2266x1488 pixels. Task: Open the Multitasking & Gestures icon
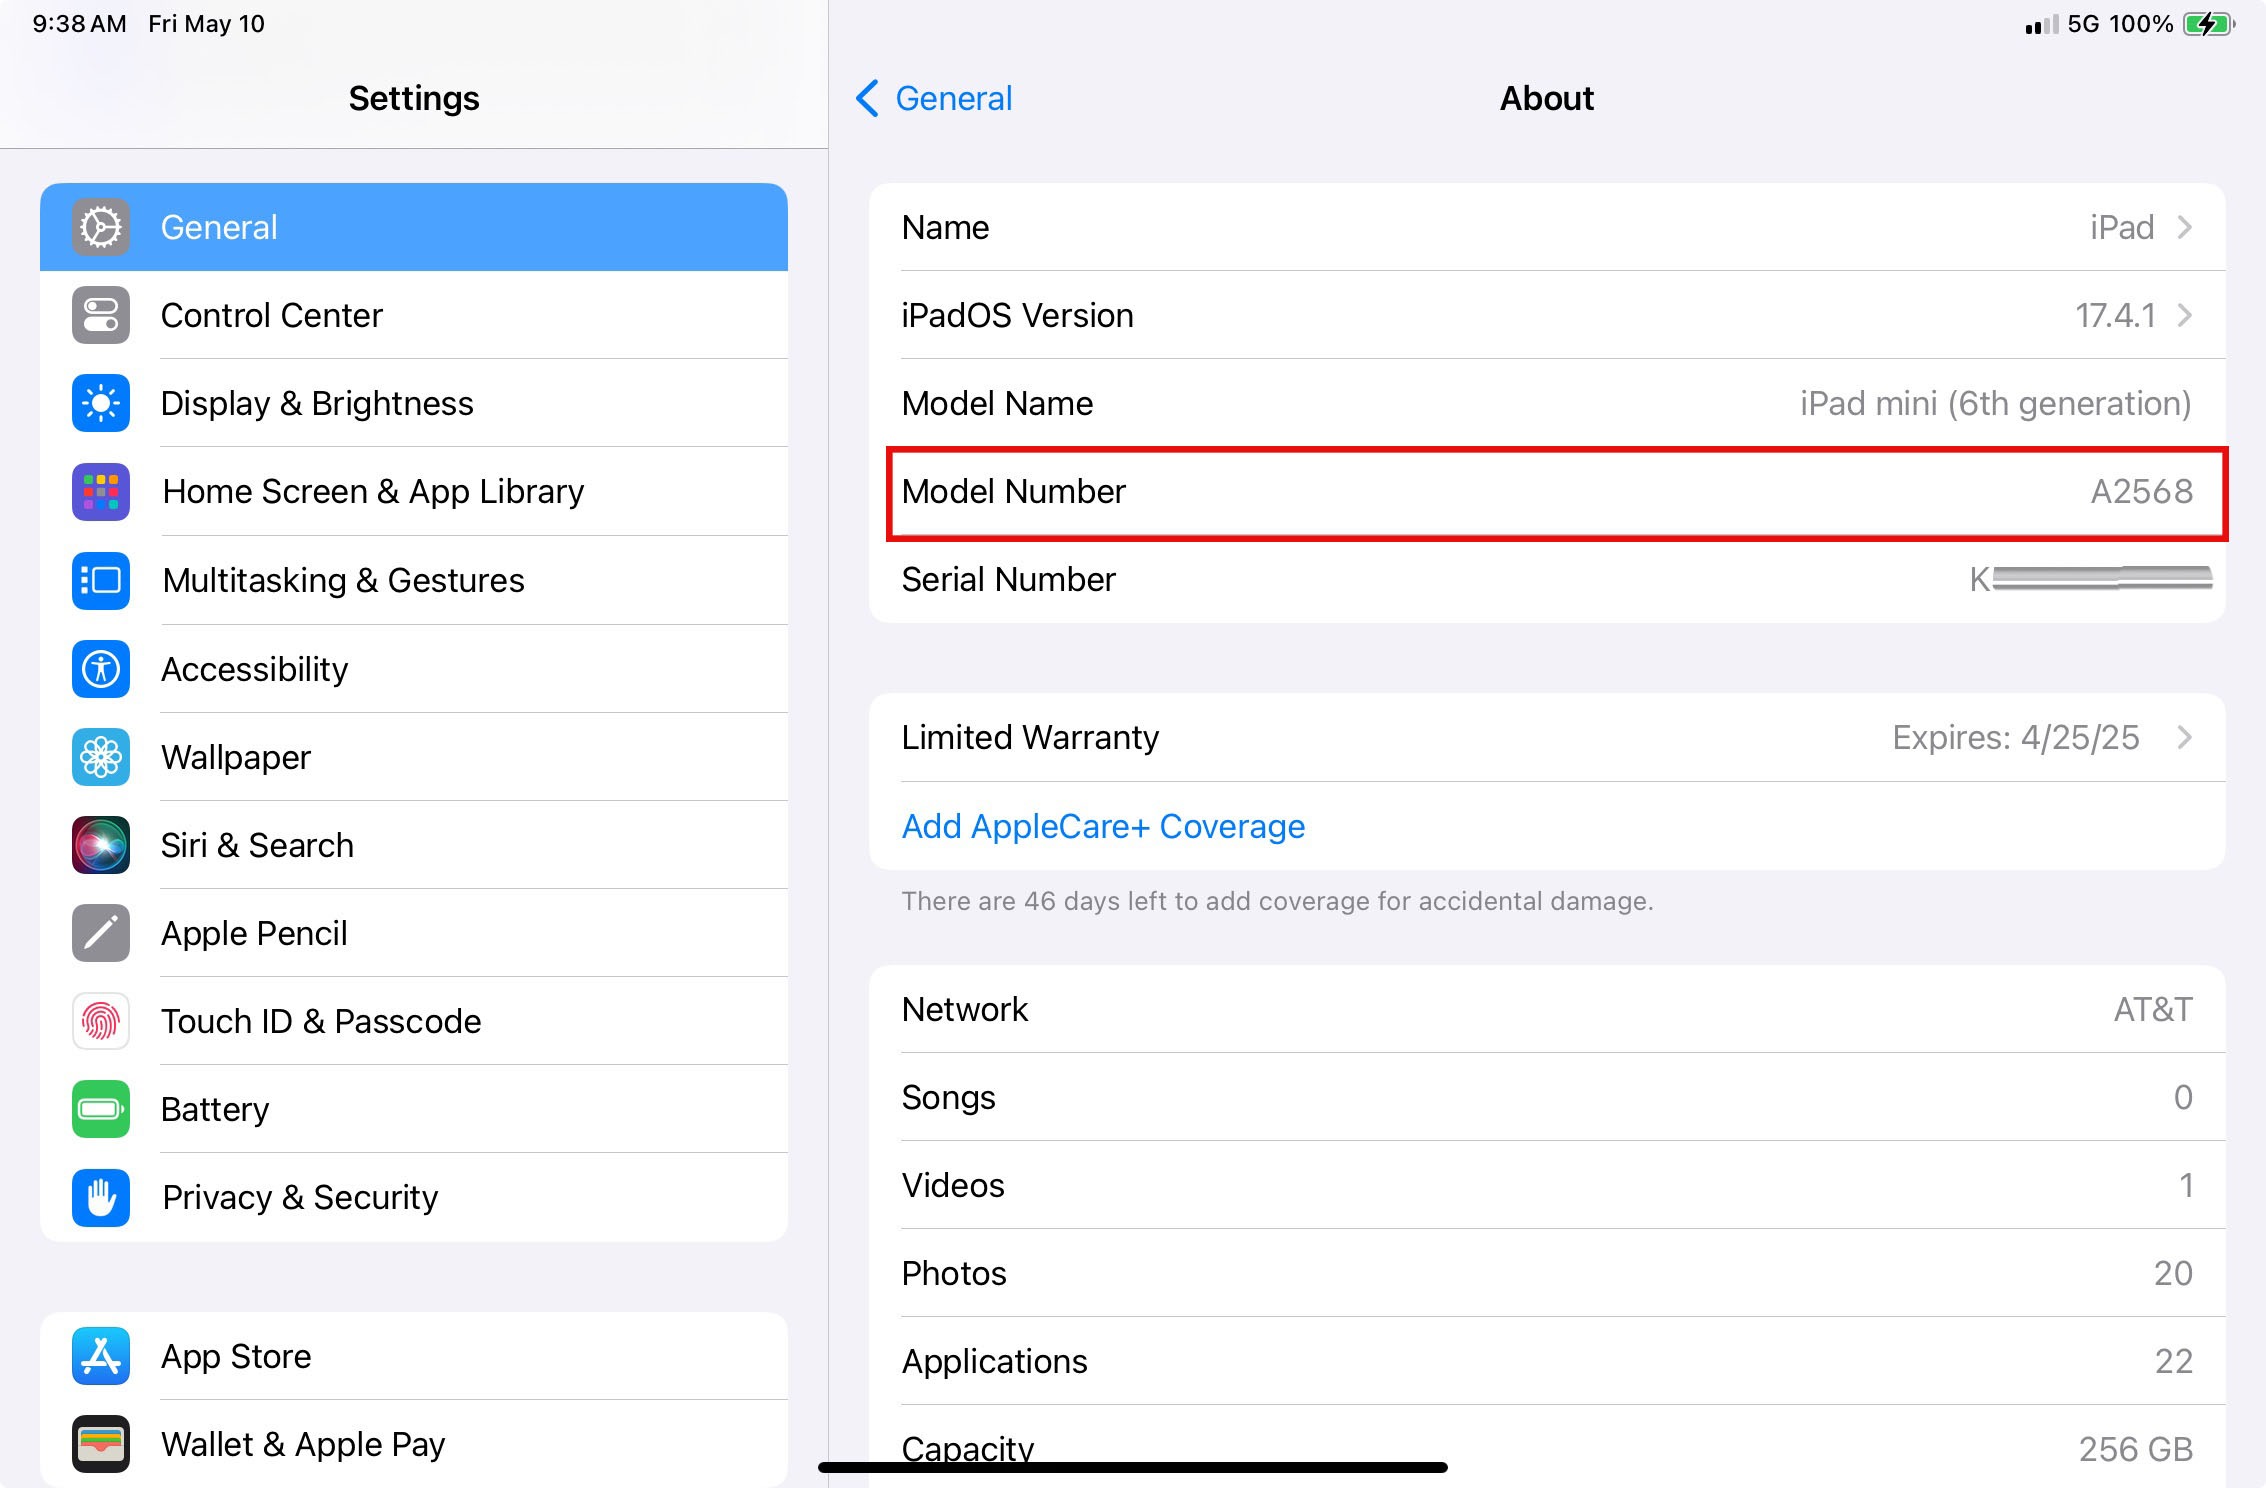(101, 580)
